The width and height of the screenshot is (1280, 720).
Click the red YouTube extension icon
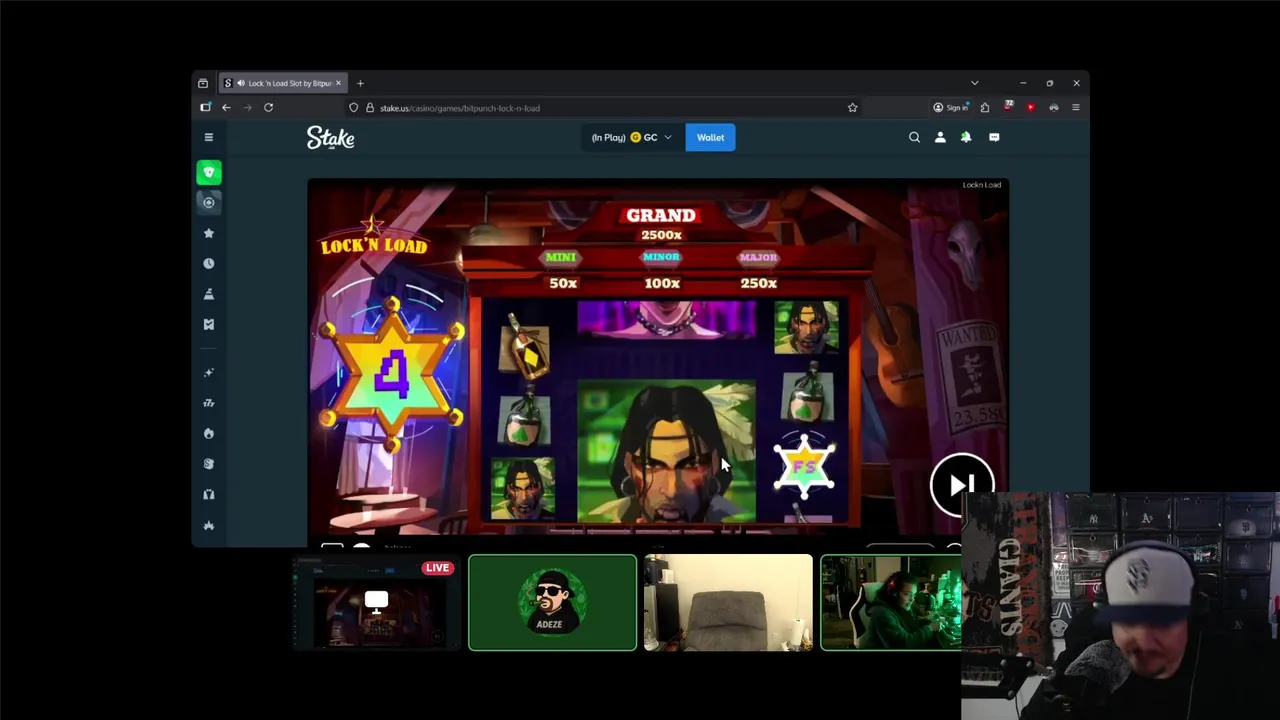coord(1031,108)
